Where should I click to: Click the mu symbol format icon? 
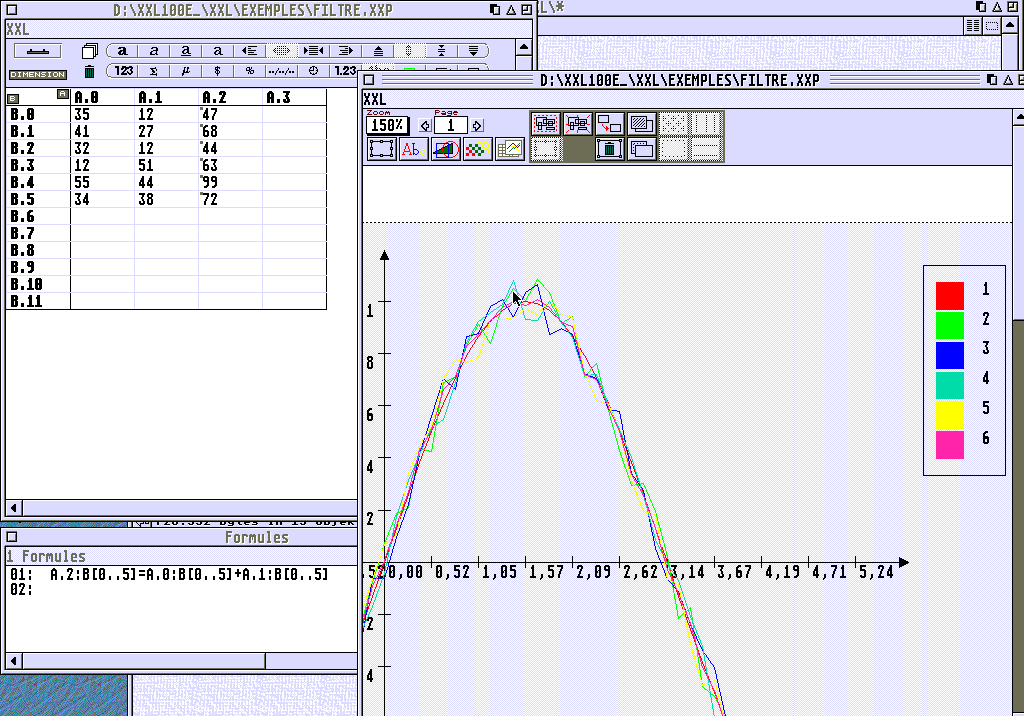[185, 71]
